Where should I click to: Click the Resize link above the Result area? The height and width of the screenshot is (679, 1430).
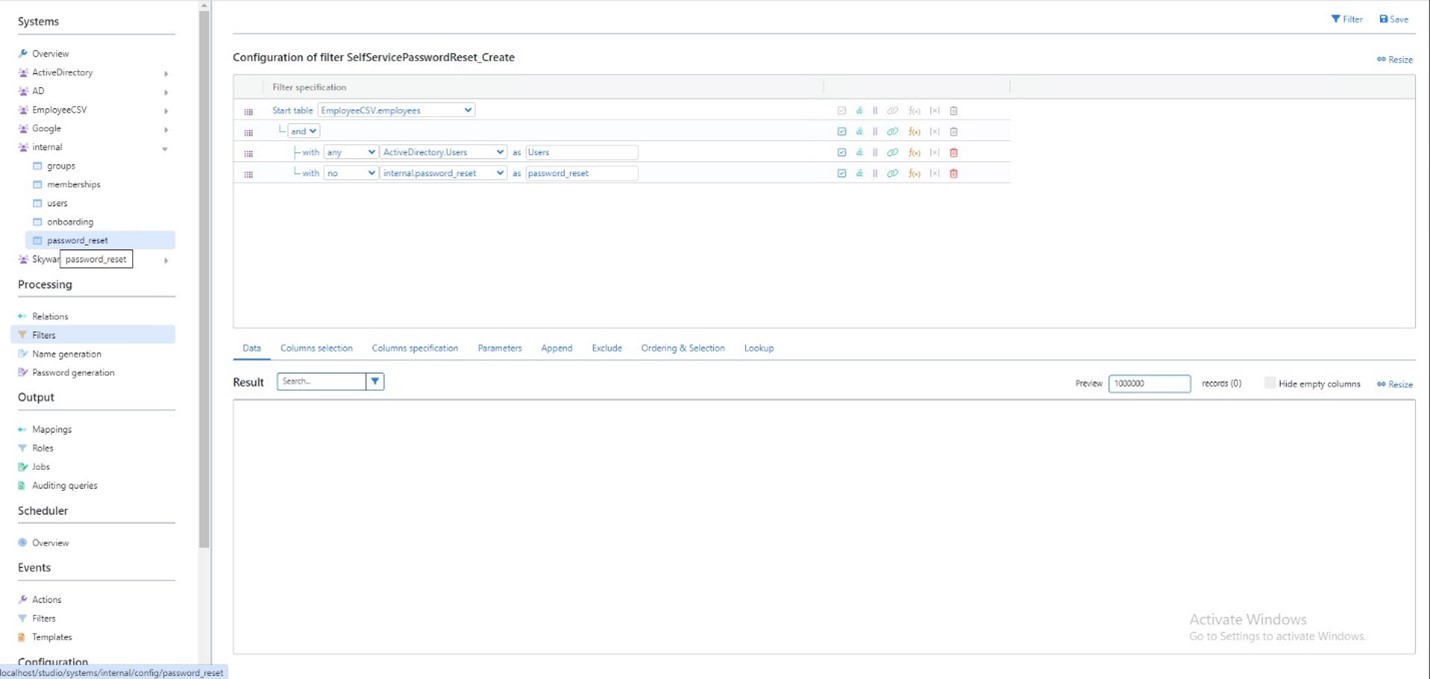[1394, 383]
